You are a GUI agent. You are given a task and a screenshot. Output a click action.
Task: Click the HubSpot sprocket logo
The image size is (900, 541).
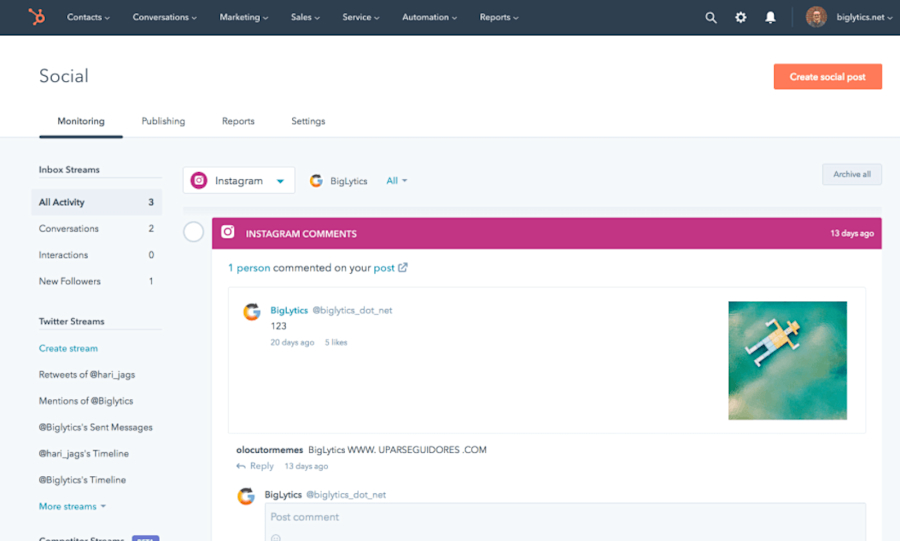pos(37,17)
